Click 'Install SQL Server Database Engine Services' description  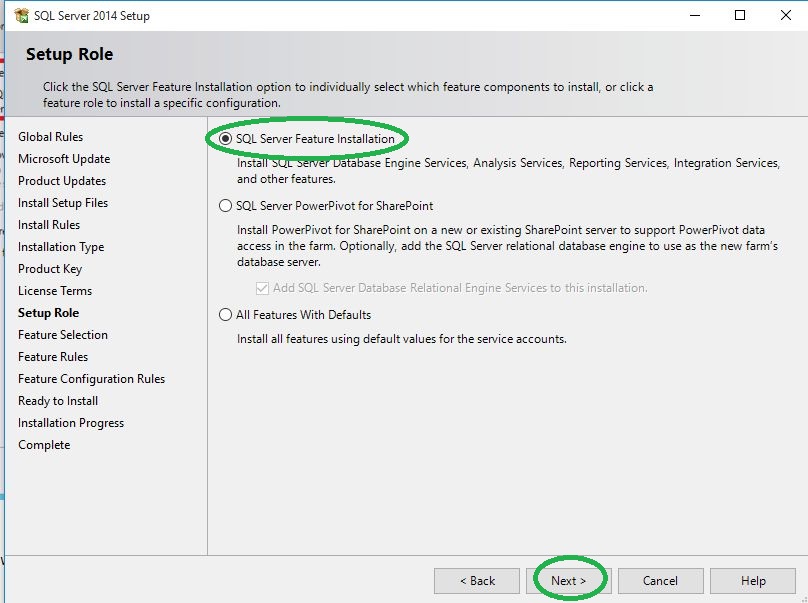tap(509, 171)
